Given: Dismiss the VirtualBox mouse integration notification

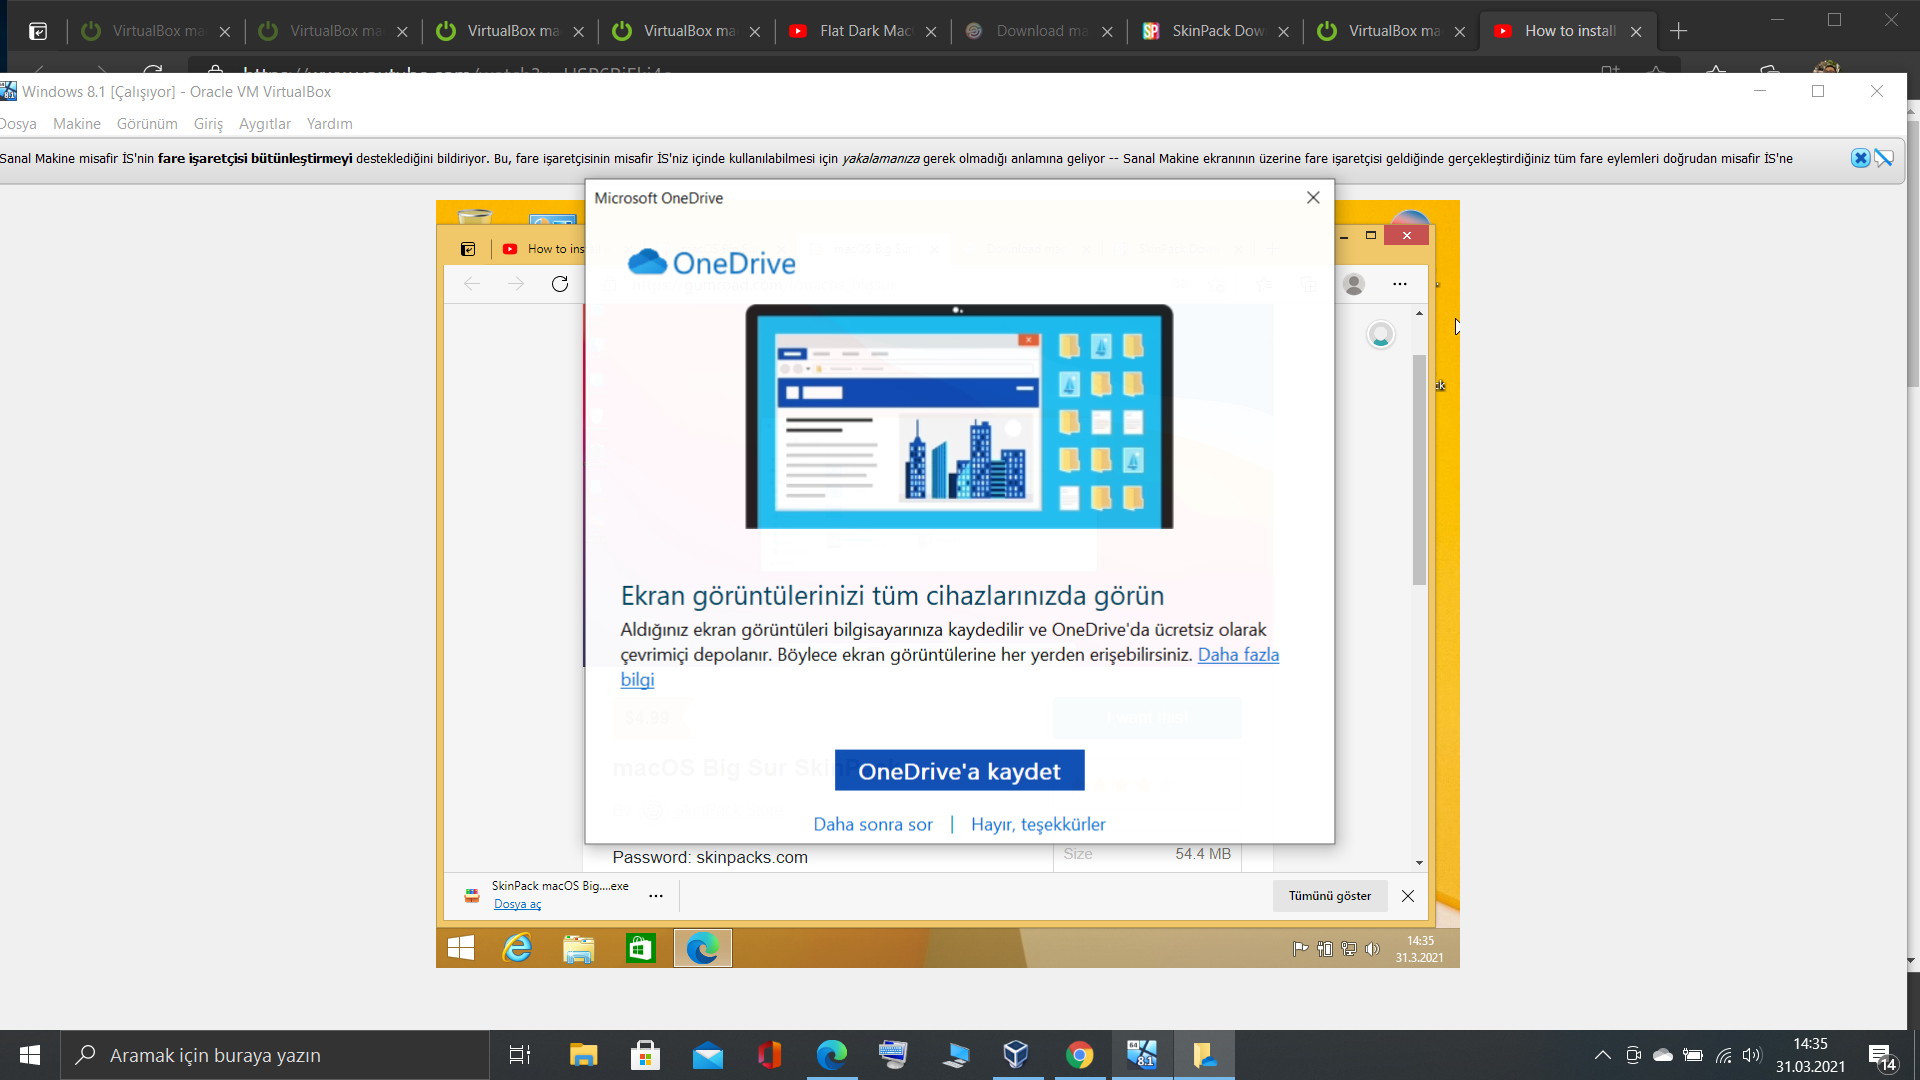Looking at the screenshot, I should pos(1860,158).
